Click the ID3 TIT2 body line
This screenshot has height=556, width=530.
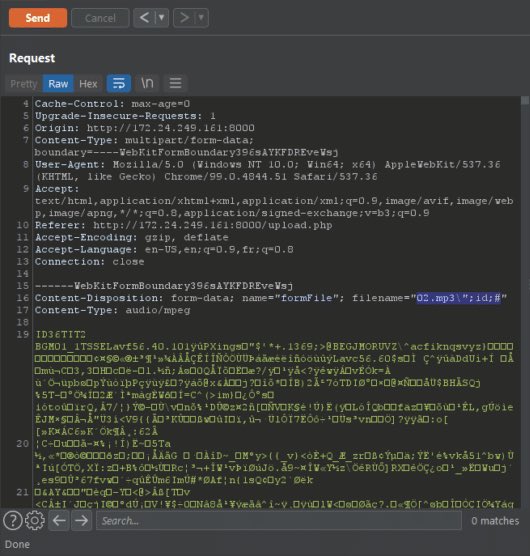60,334
